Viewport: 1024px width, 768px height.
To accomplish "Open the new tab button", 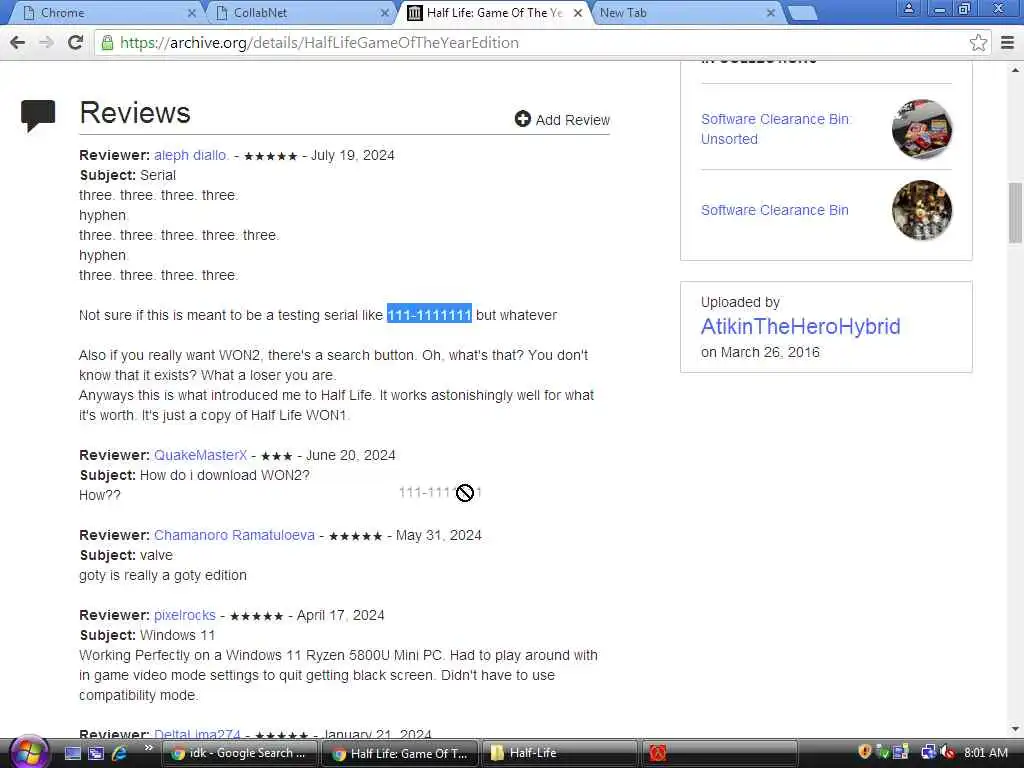I will point(803,12).
